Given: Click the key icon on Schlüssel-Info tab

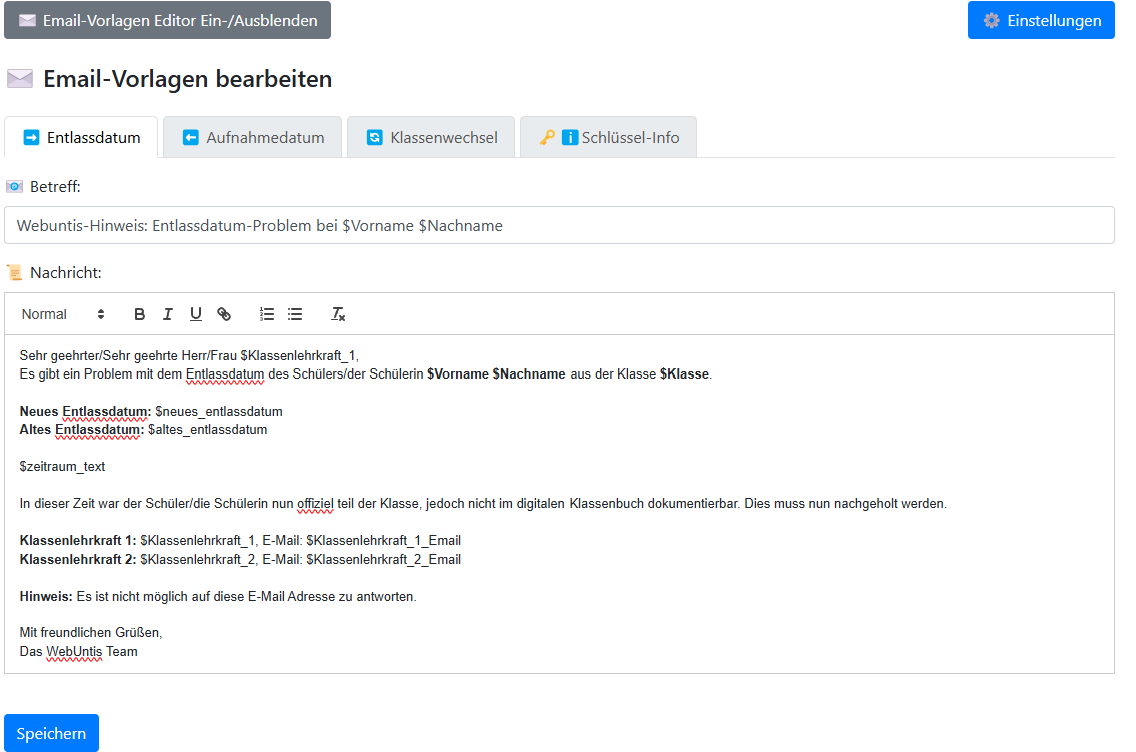Looking at the screenshot, I should click(548, 137).
